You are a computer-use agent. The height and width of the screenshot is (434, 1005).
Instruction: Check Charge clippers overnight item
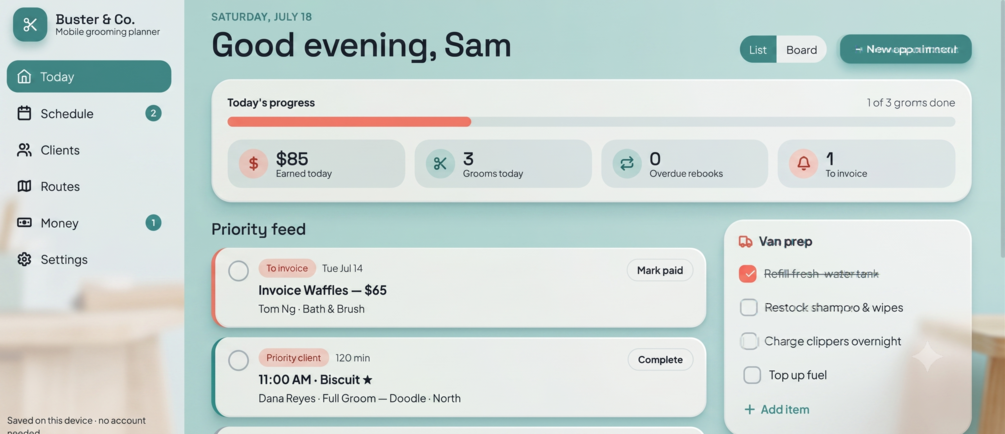pos(749,341)
